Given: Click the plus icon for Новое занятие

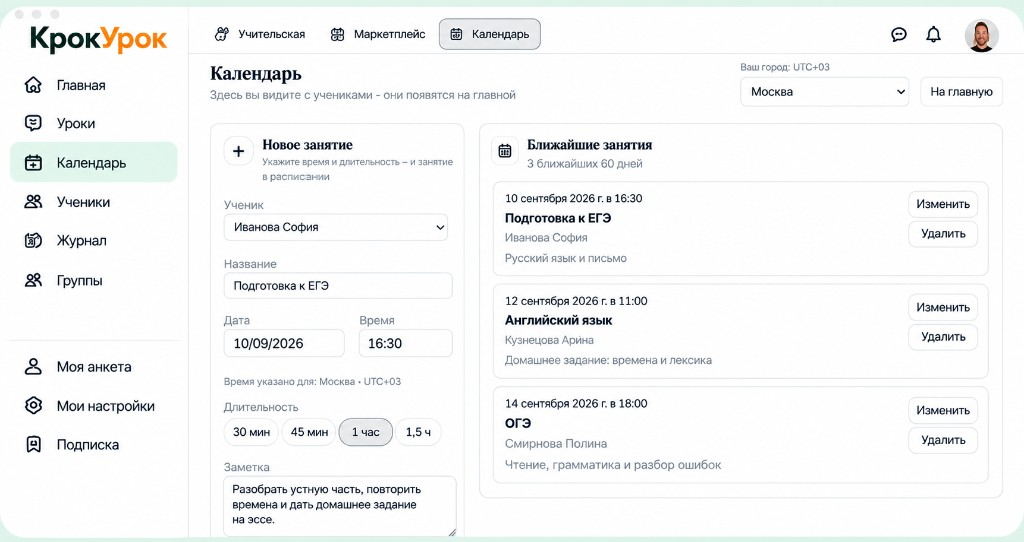Looking at the screenshot, I should tap(238, 151).
